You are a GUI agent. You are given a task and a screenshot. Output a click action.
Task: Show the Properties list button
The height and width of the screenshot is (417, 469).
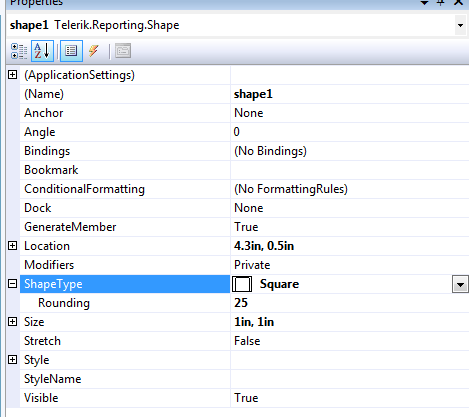(71, 51)
